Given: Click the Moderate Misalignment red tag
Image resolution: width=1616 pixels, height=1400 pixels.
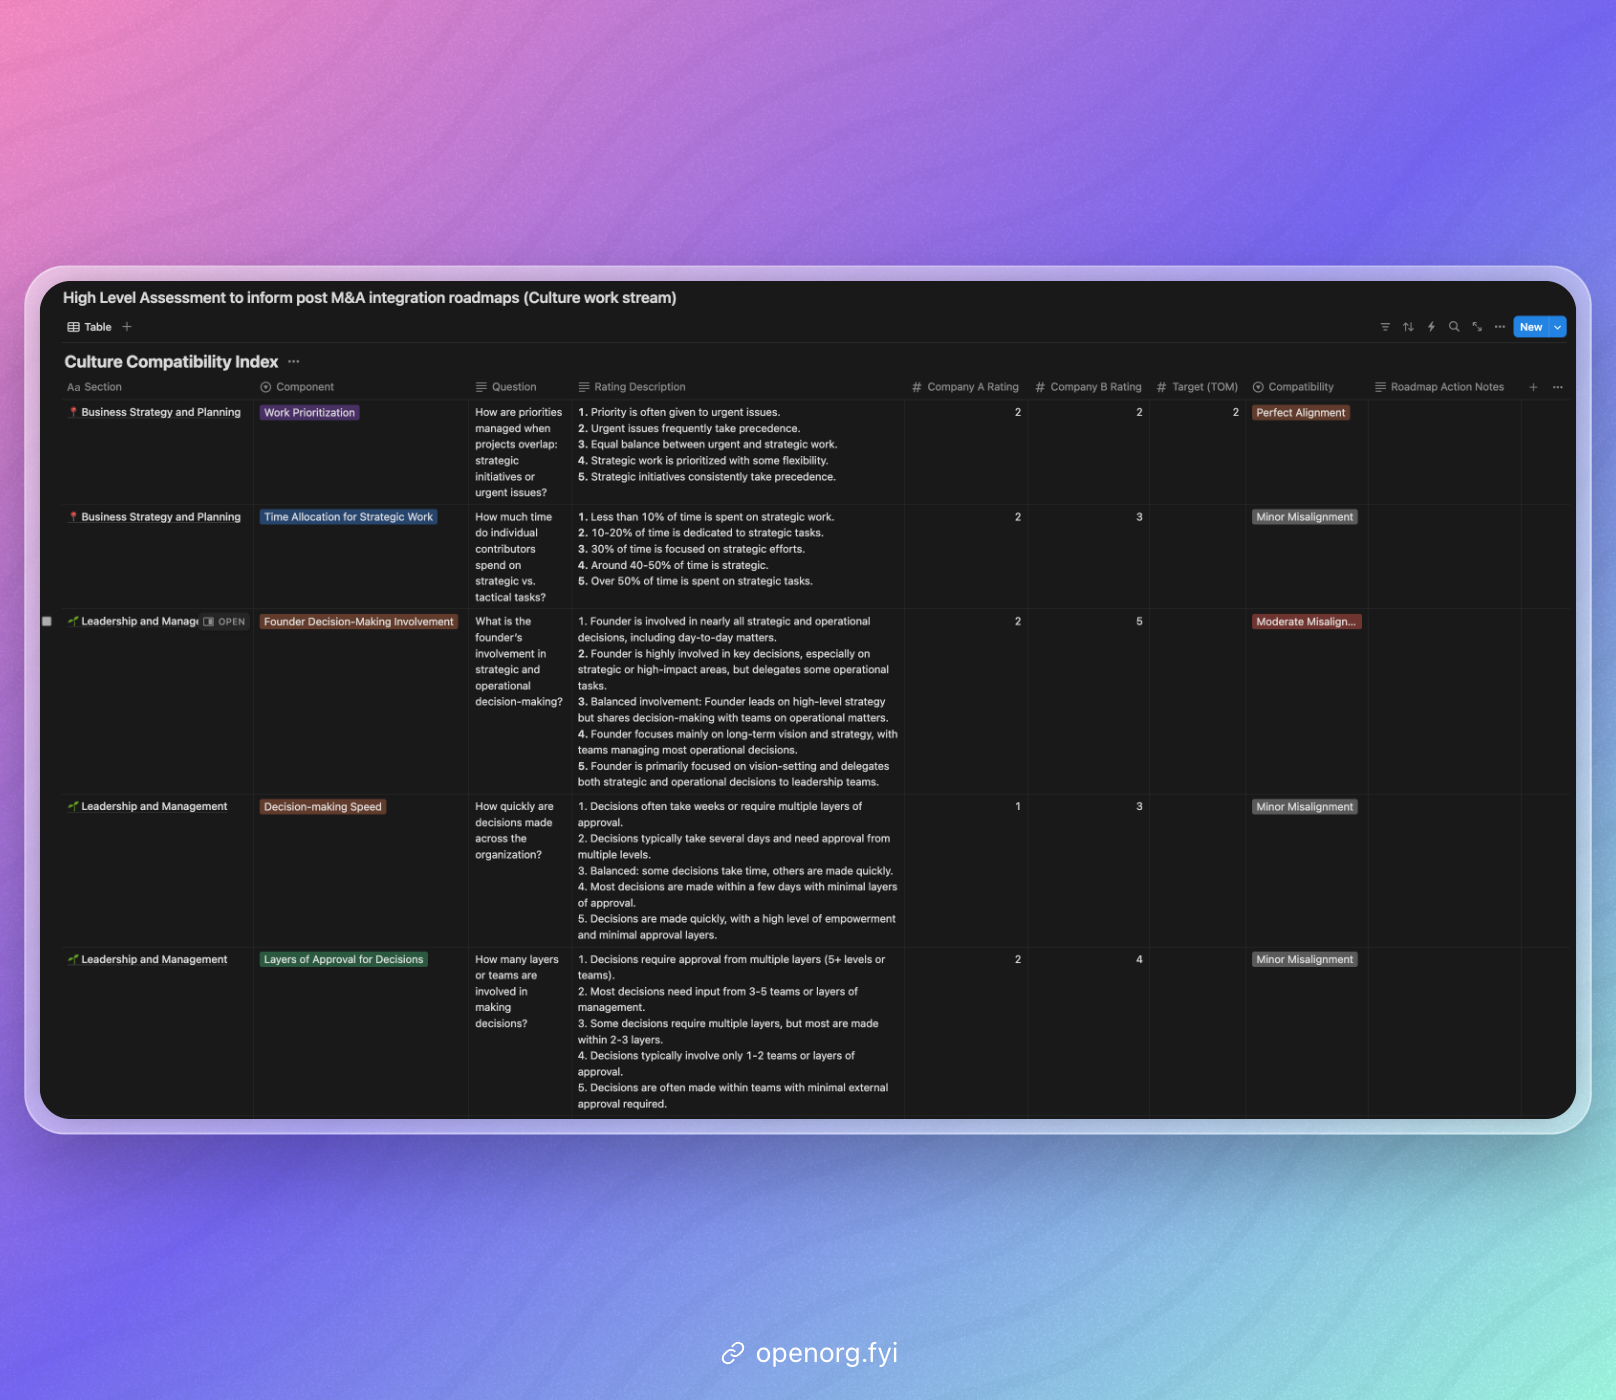Looking at the screenshot, I should tap(1305, 622).
